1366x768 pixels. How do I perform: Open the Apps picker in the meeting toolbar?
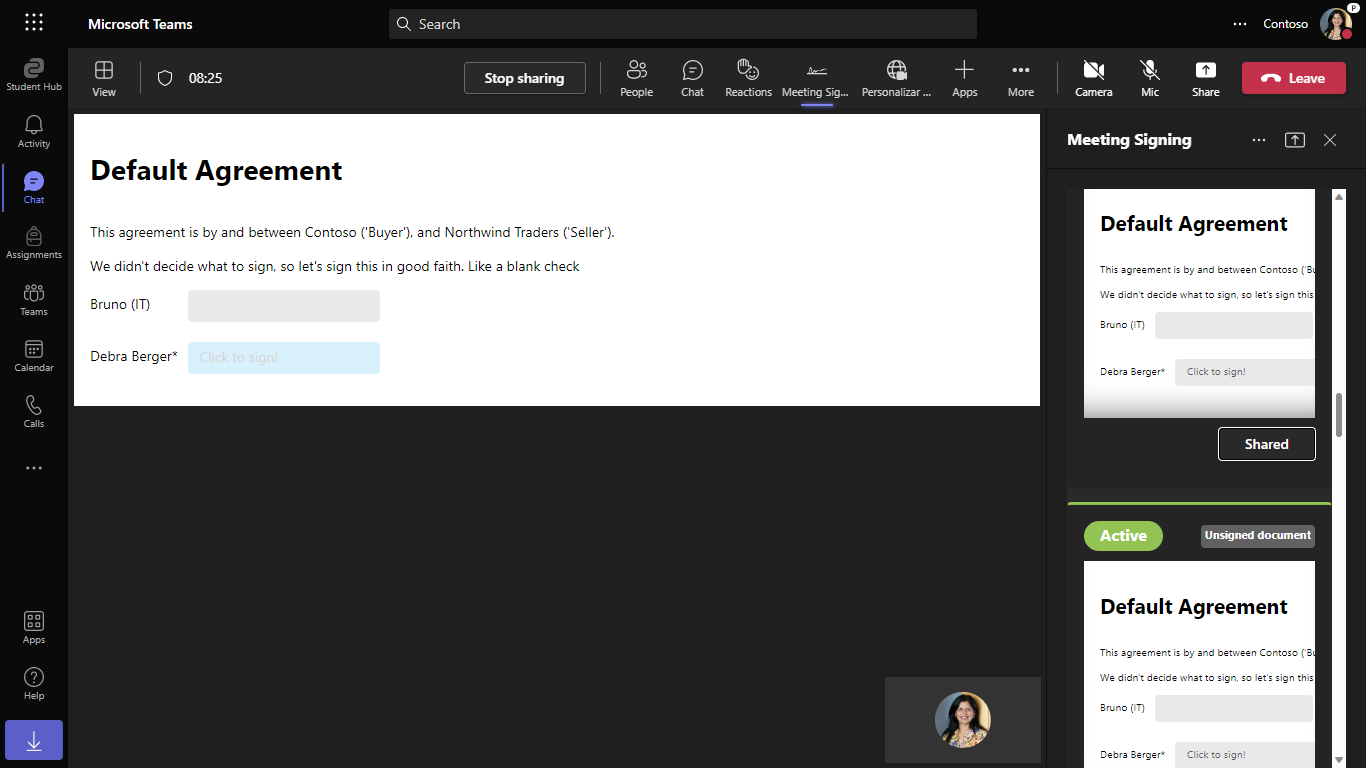point(964,77)
